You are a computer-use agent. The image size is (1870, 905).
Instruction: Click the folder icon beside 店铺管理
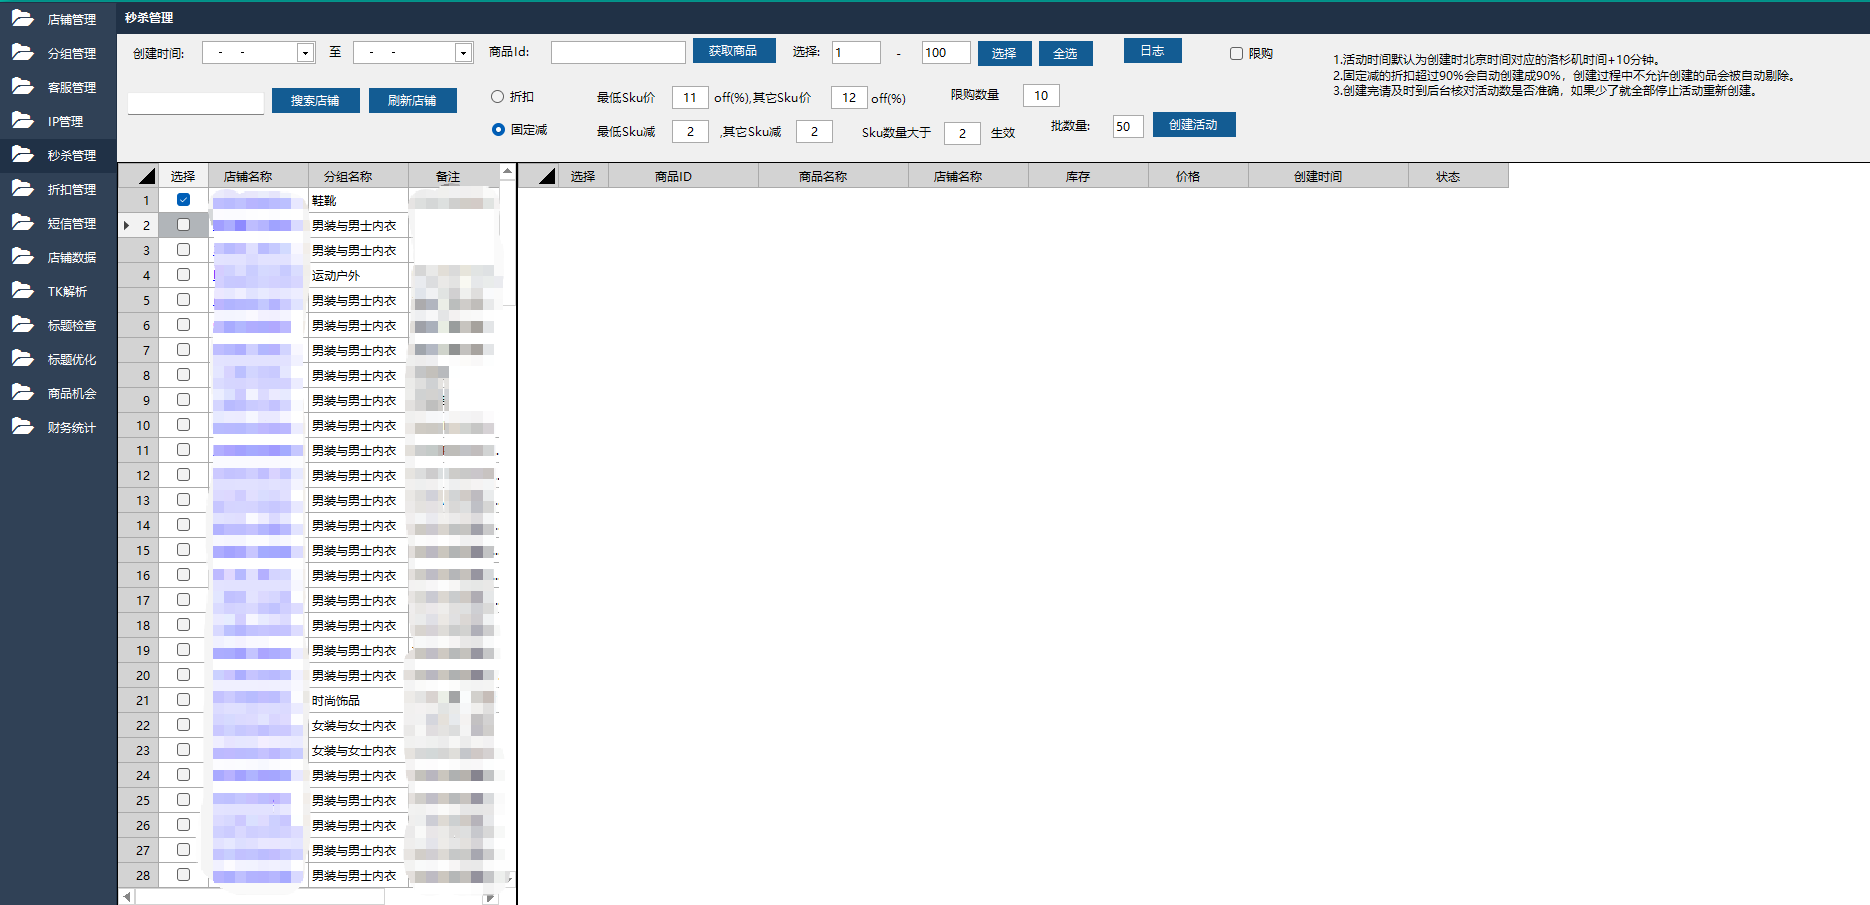click(22, 19)
